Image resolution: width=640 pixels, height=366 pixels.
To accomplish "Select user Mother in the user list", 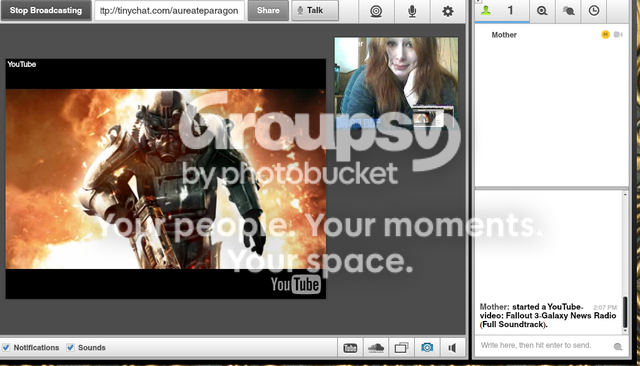I will pyautogui.click(x=504, y=35).
